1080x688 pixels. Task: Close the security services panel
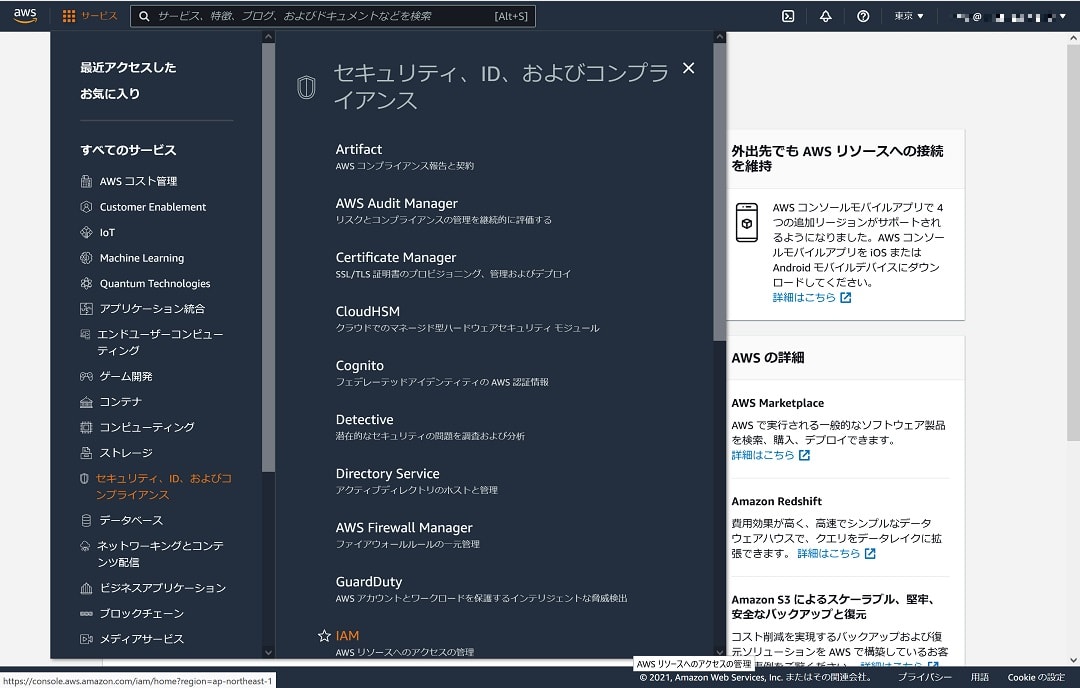pos(688,67)
